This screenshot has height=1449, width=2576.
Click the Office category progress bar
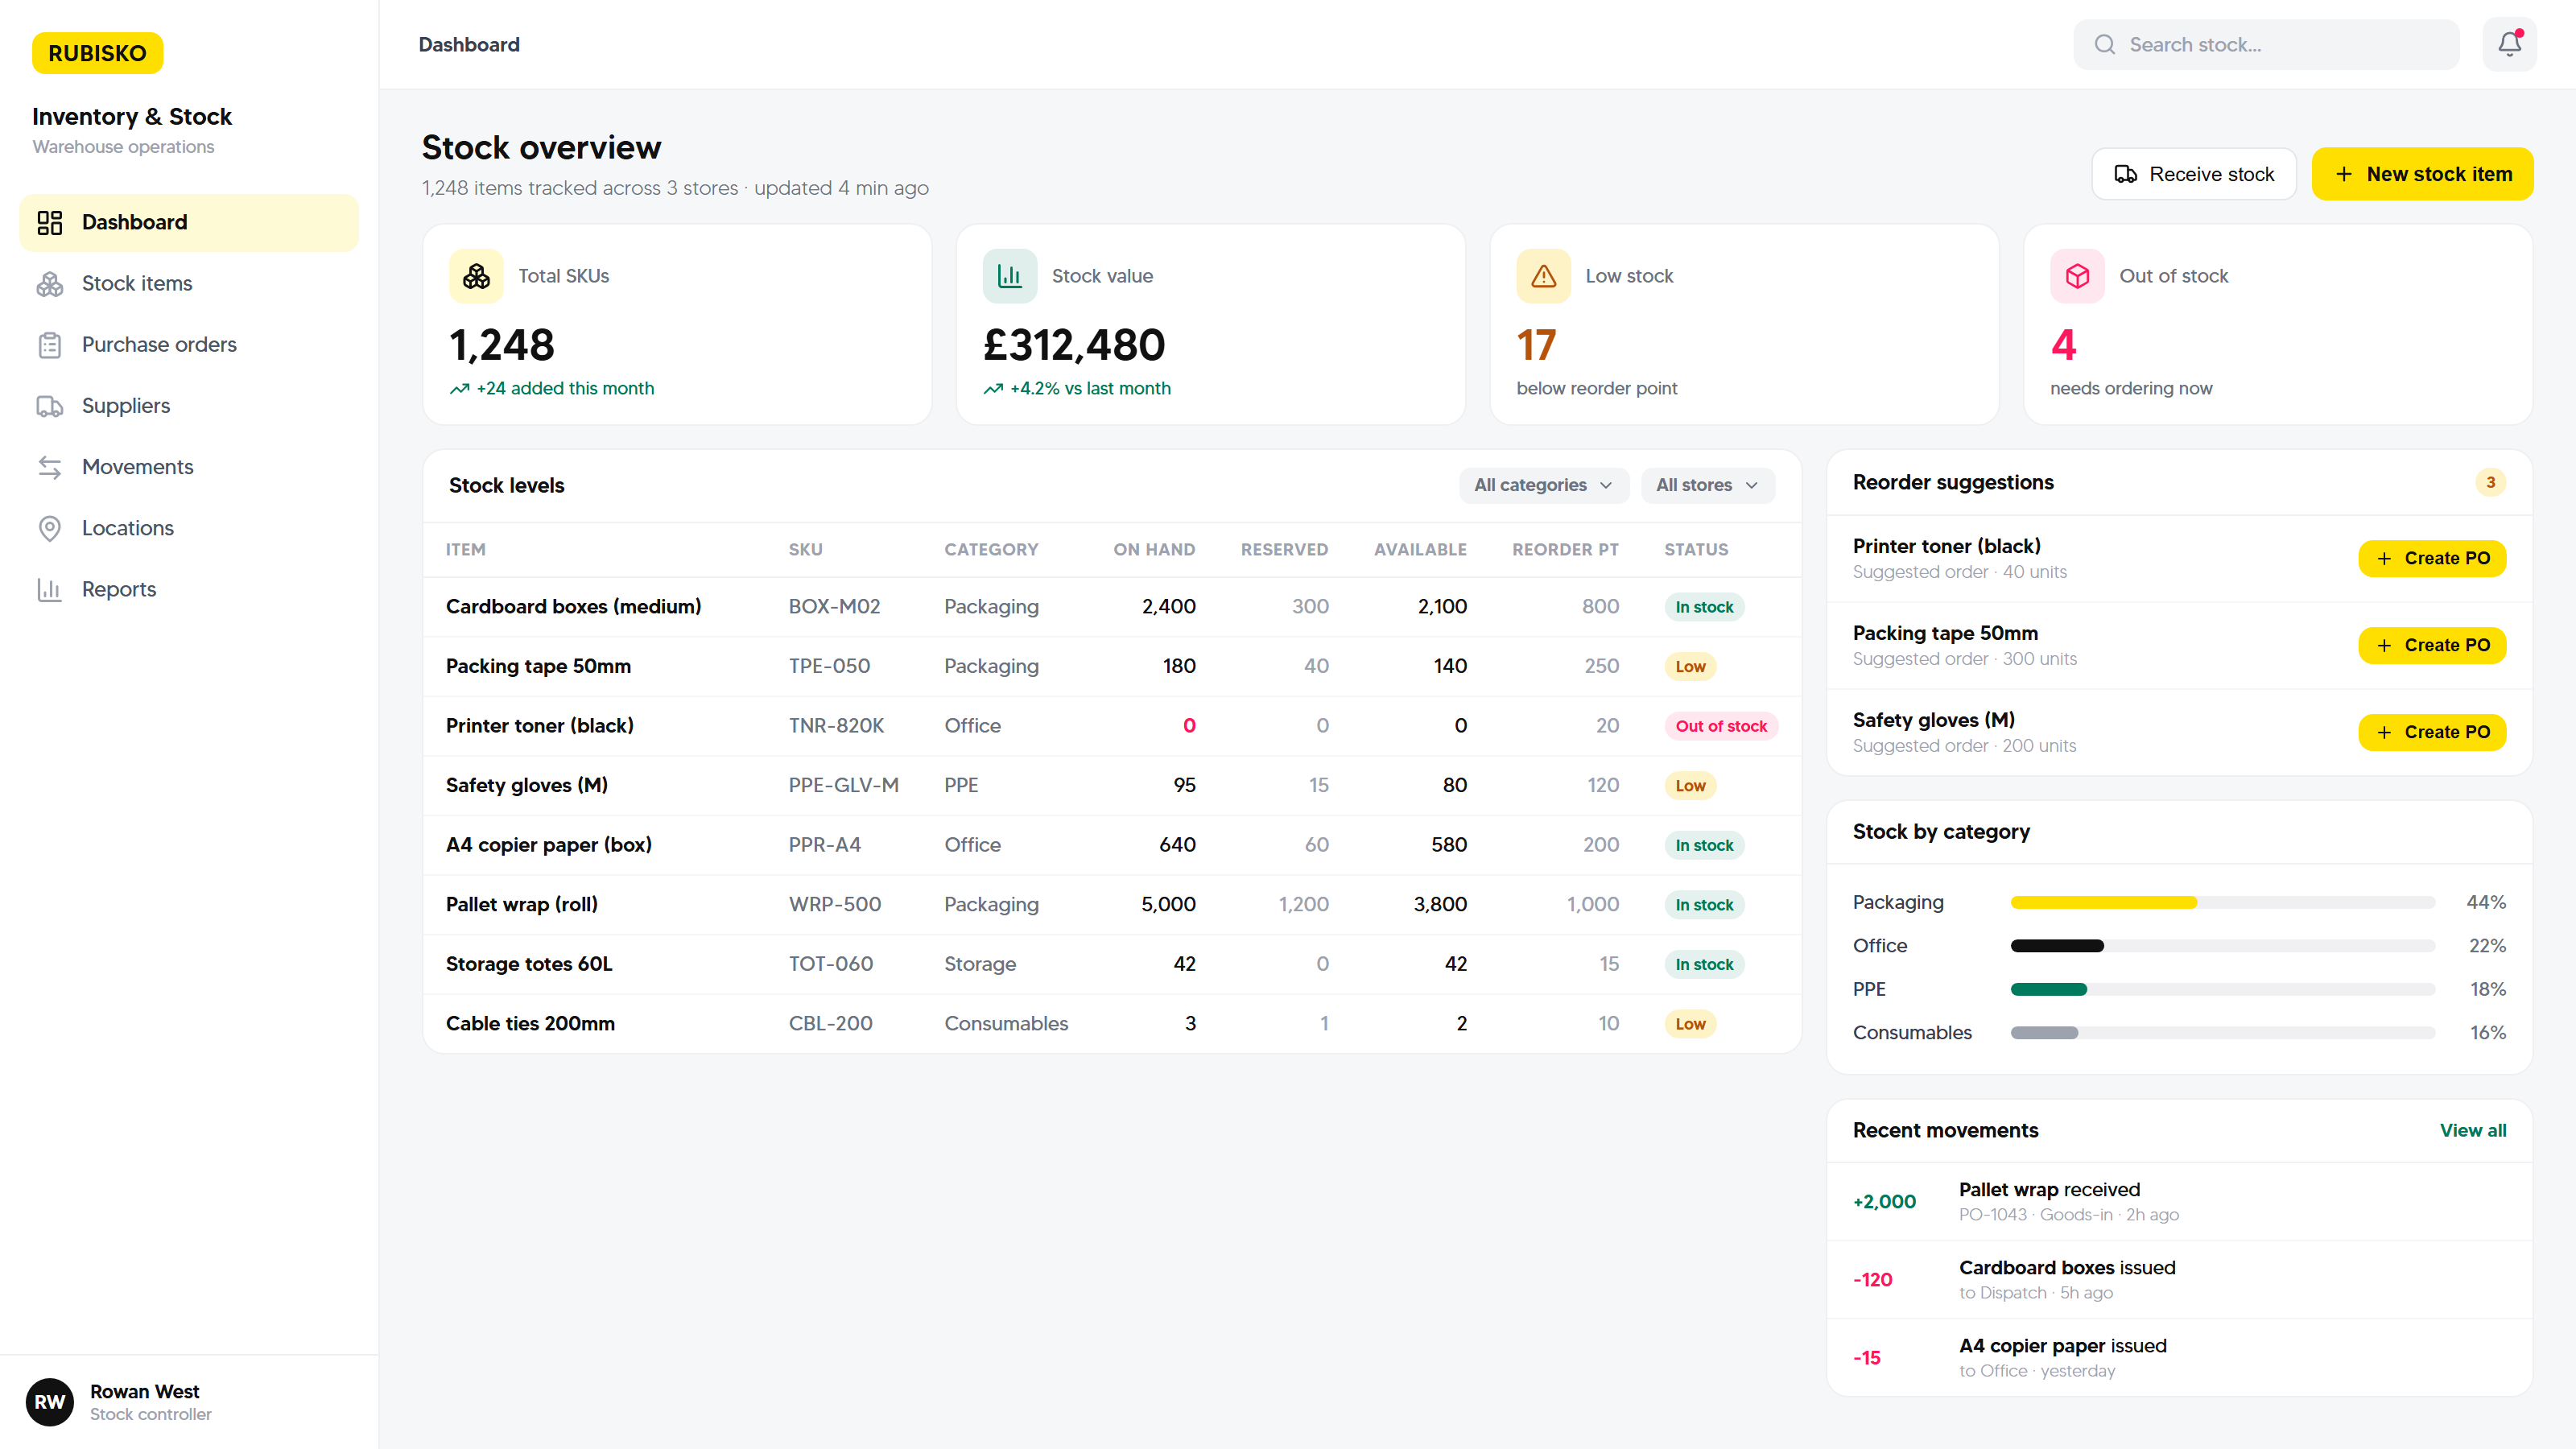tap(2222, 946)
